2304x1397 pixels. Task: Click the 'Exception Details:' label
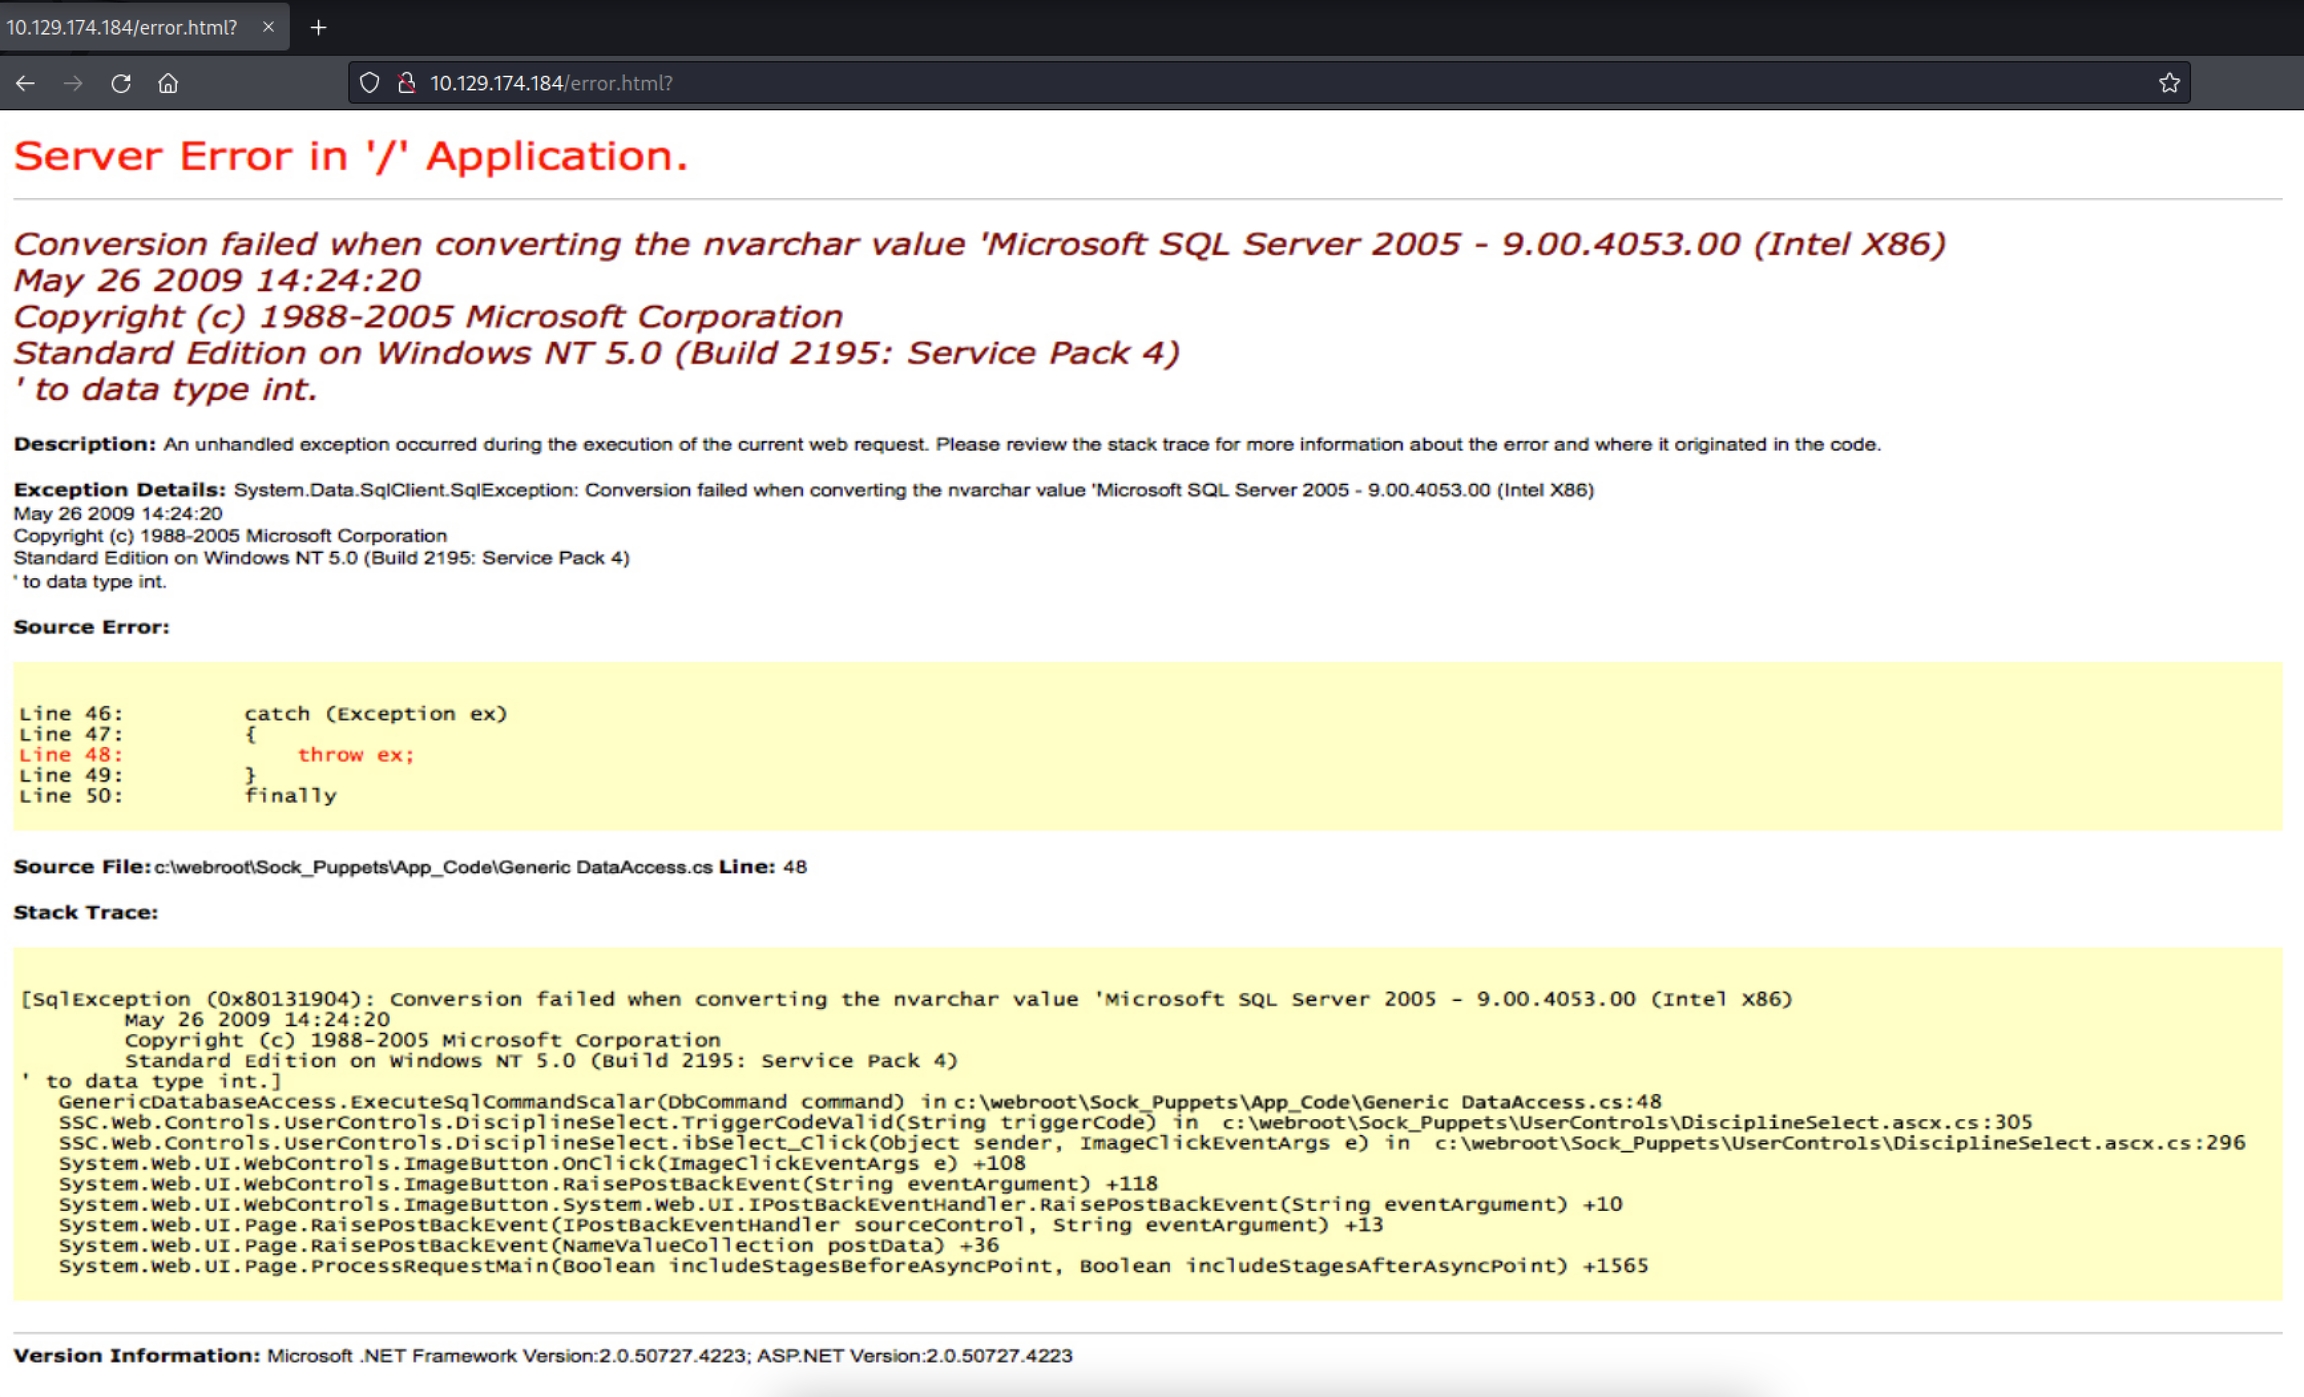point(119,490)
